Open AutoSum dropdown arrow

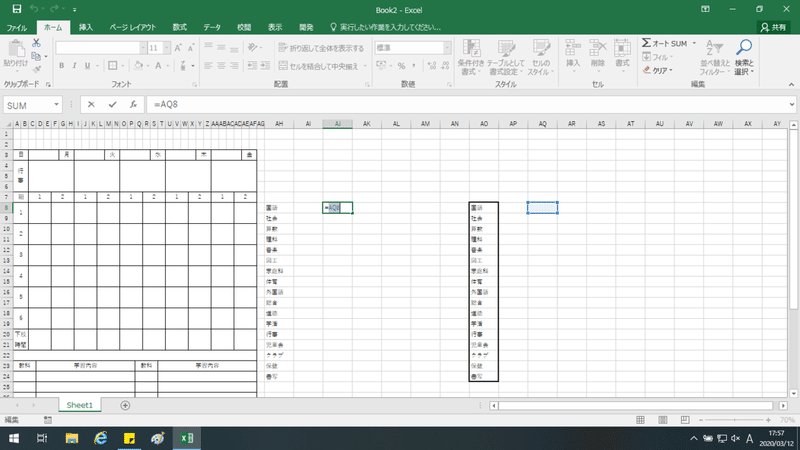(694, 43)
